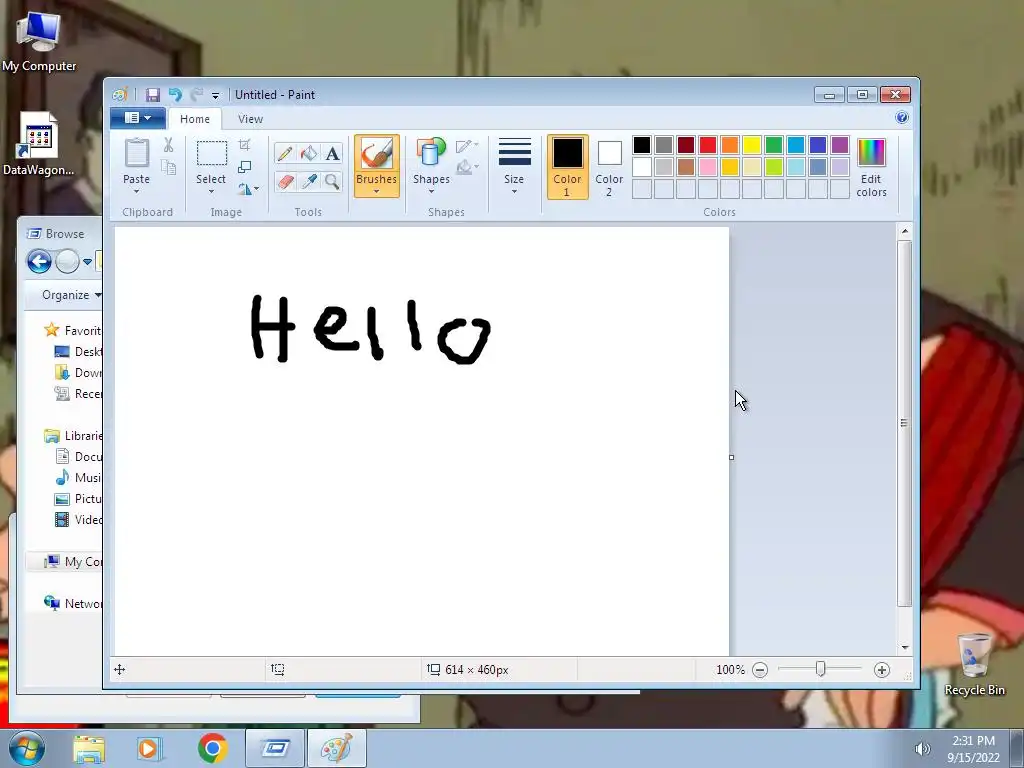Switch to the View ribbon tab
This screenshot has height=768, width=1024.
click(250, 119)
